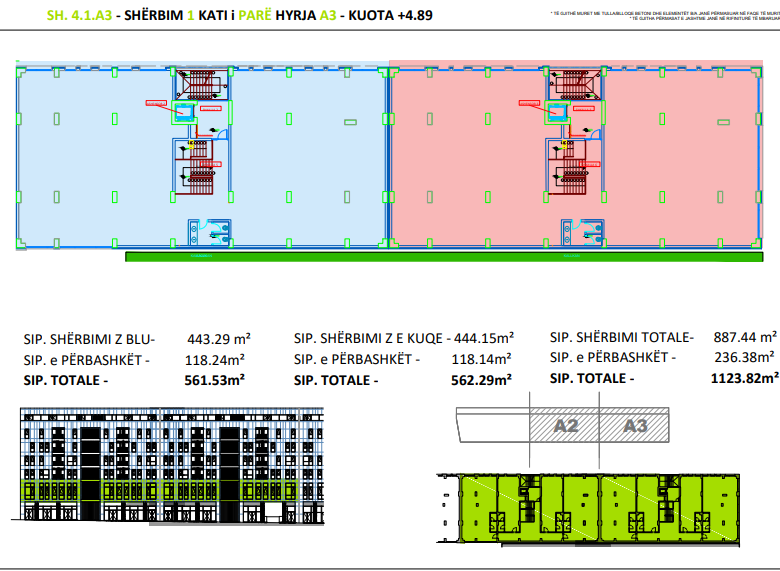Click the overall total 1123.82m²

click(x=741, y=378)
